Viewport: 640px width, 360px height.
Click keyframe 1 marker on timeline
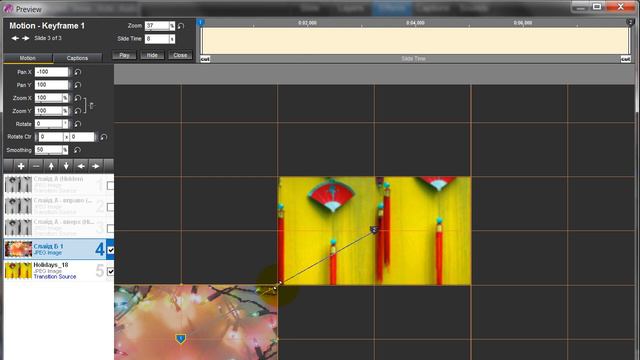tap(200, 22)
